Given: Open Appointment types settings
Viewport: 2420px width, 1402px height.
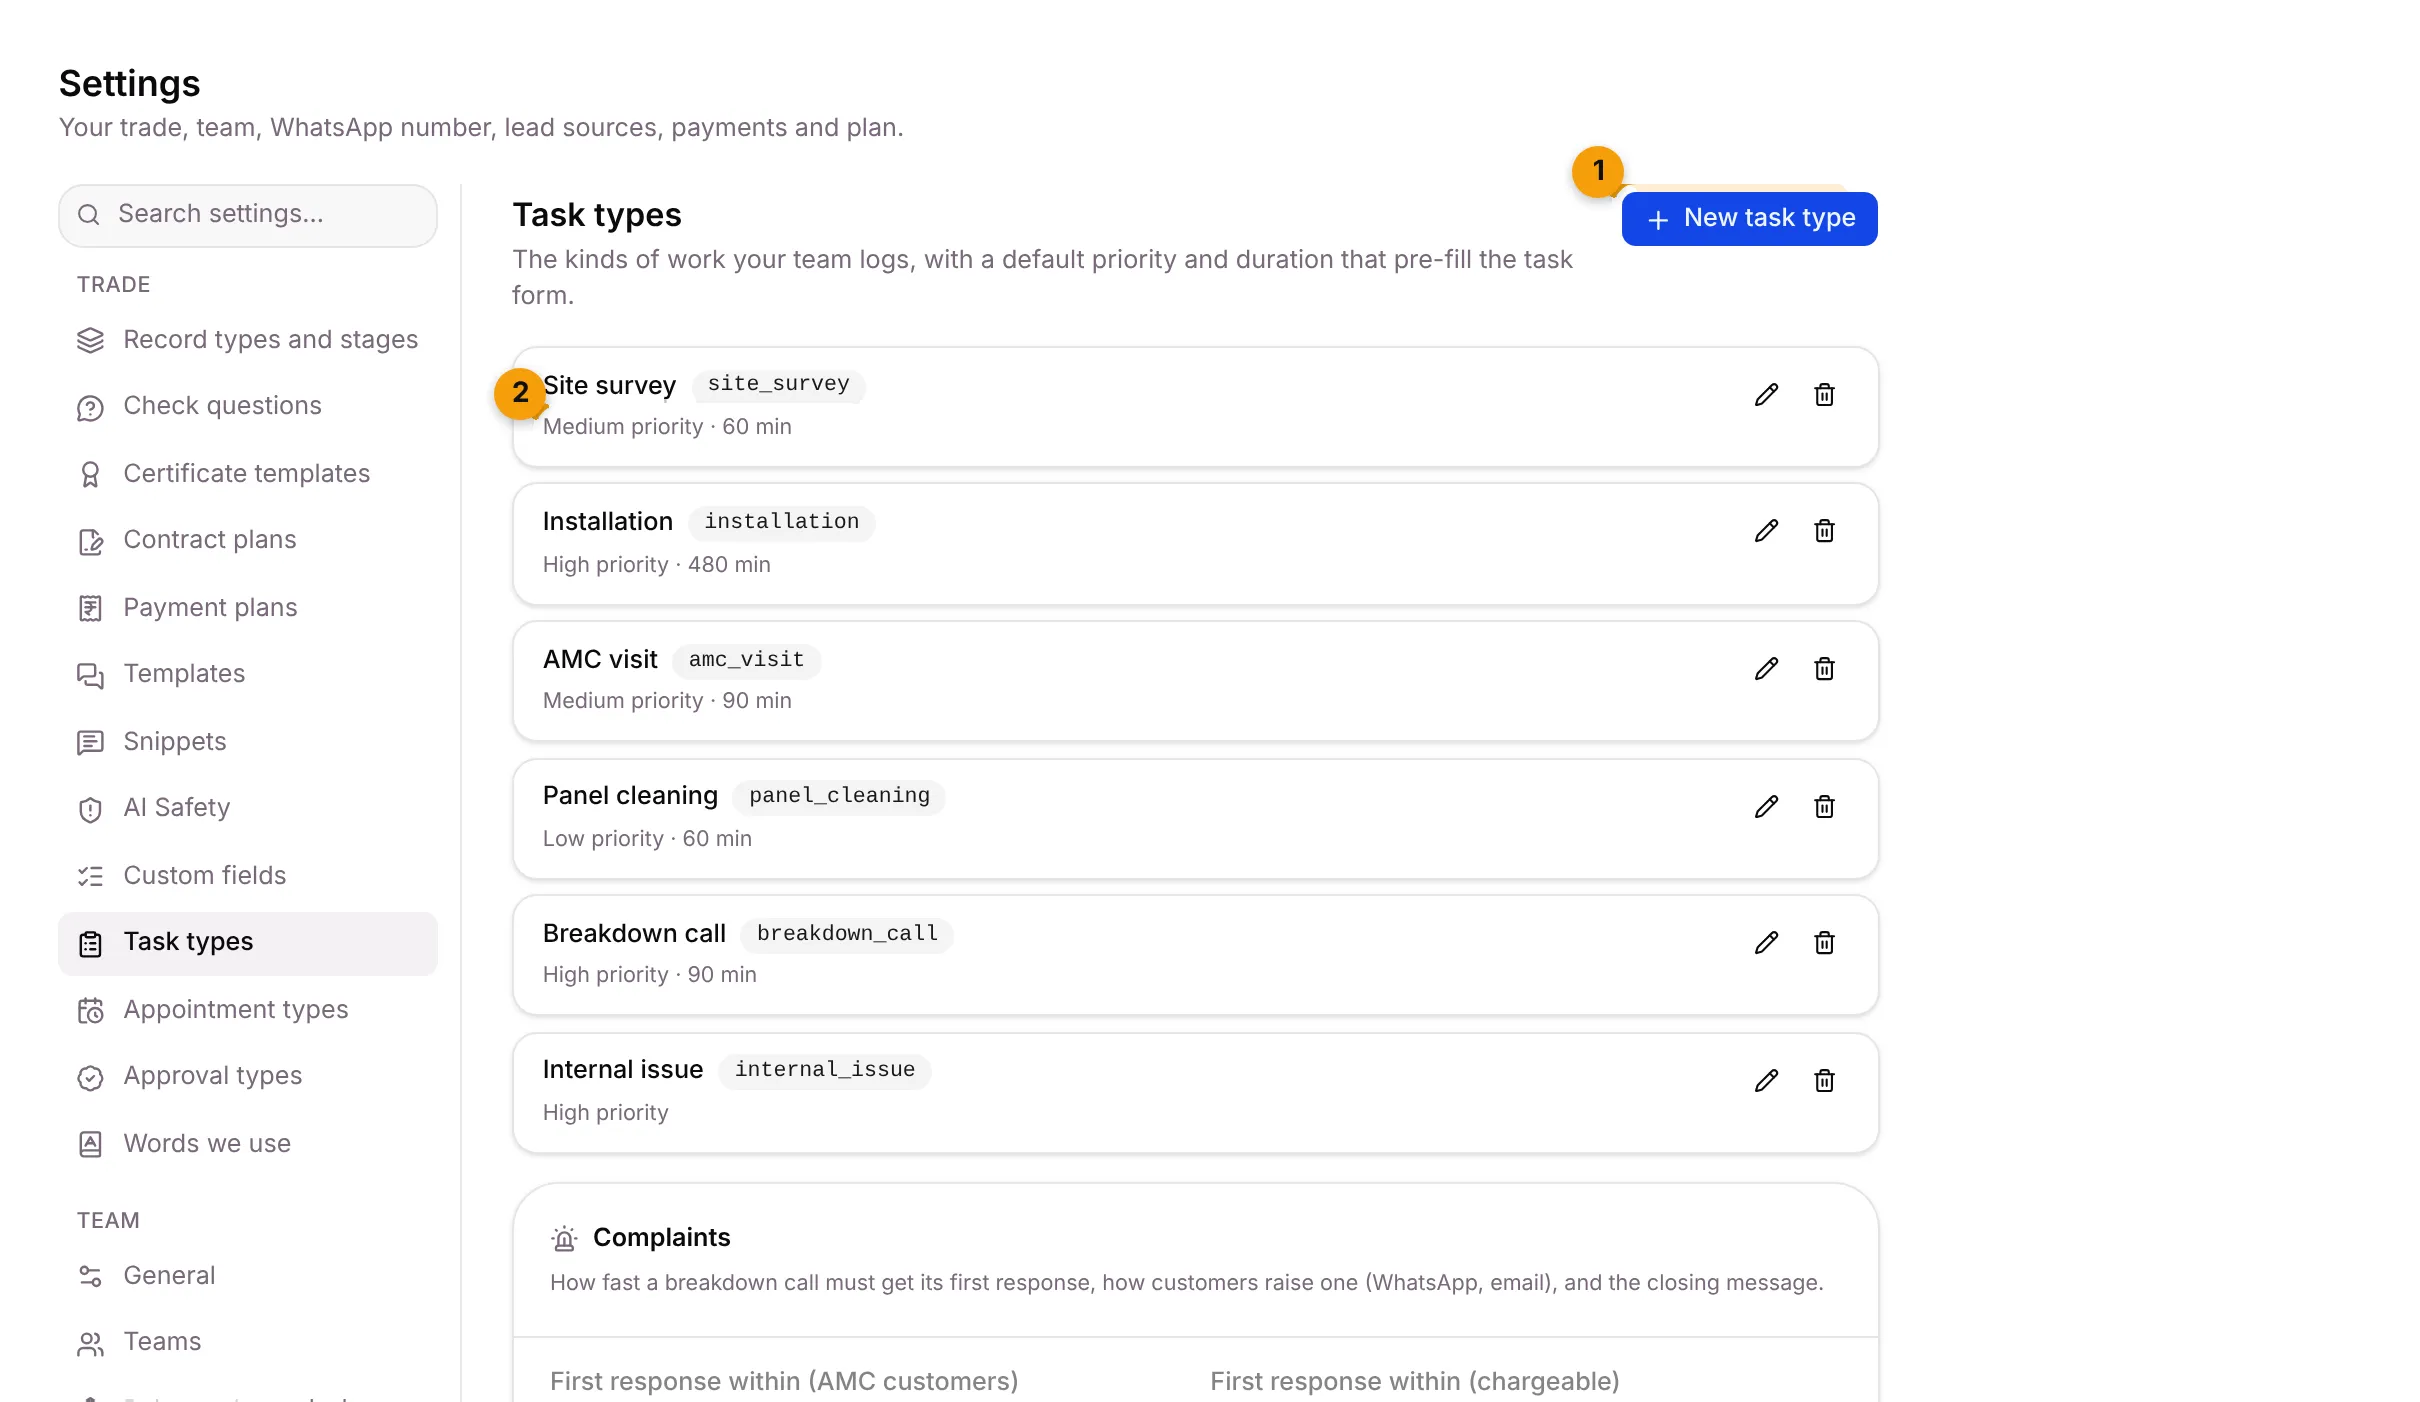Looking at the screenshot, I should pos(248,1010).
